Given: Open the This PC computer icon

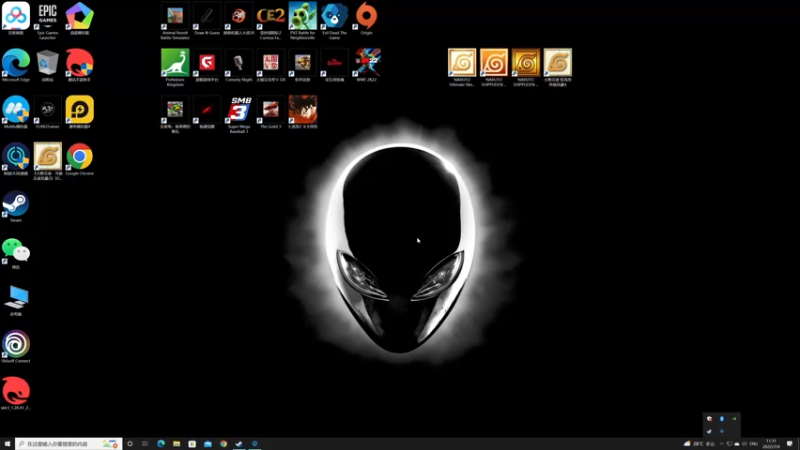Looking at the screenshot, I should point(16,300).
